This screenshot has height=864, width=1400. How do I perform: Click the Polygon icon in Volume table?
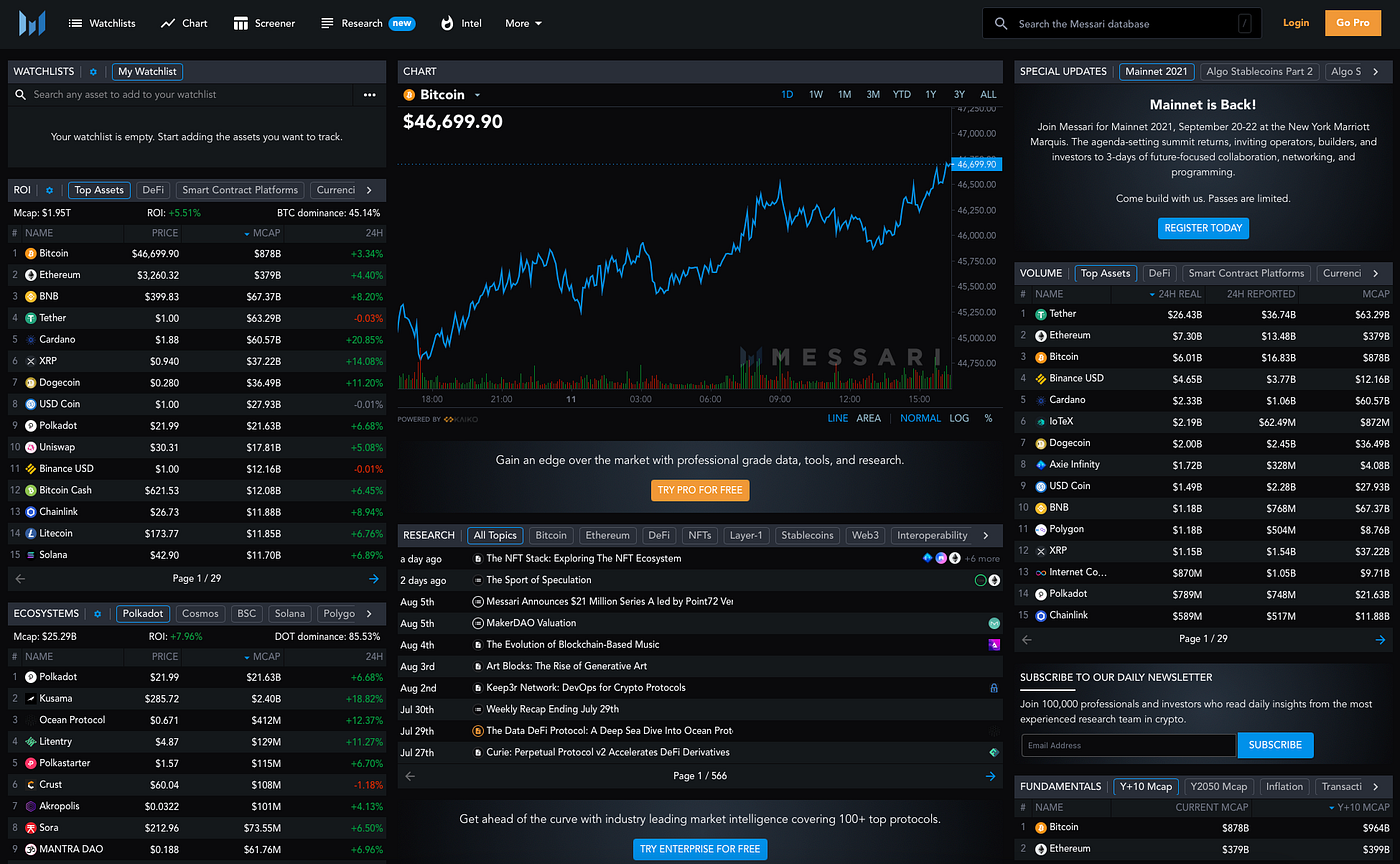pos(1040,529)
